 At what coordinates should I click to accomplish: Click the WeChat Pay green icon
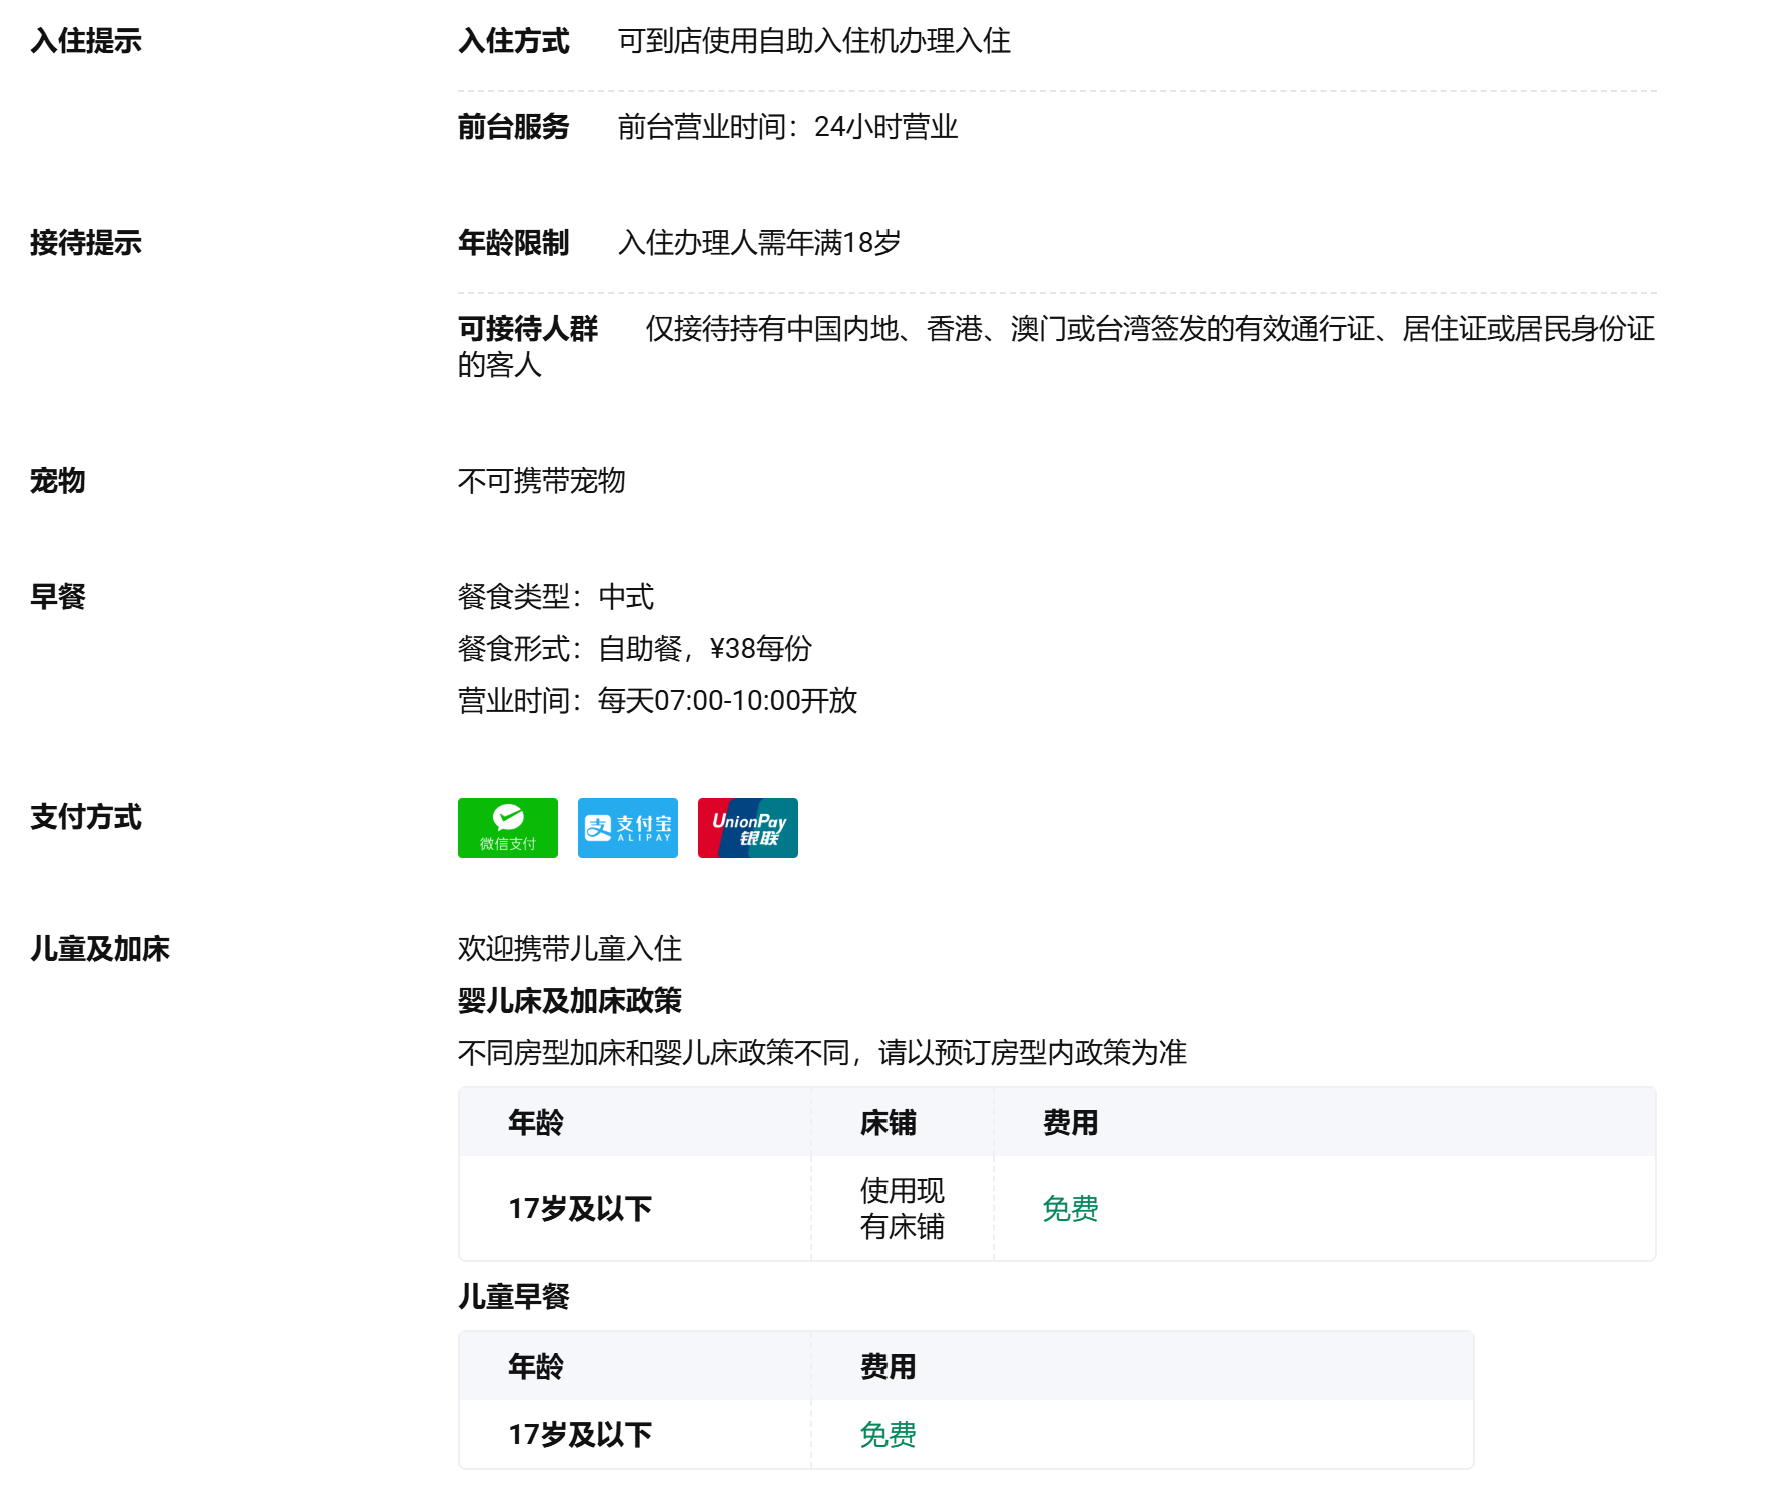(507, 827)
